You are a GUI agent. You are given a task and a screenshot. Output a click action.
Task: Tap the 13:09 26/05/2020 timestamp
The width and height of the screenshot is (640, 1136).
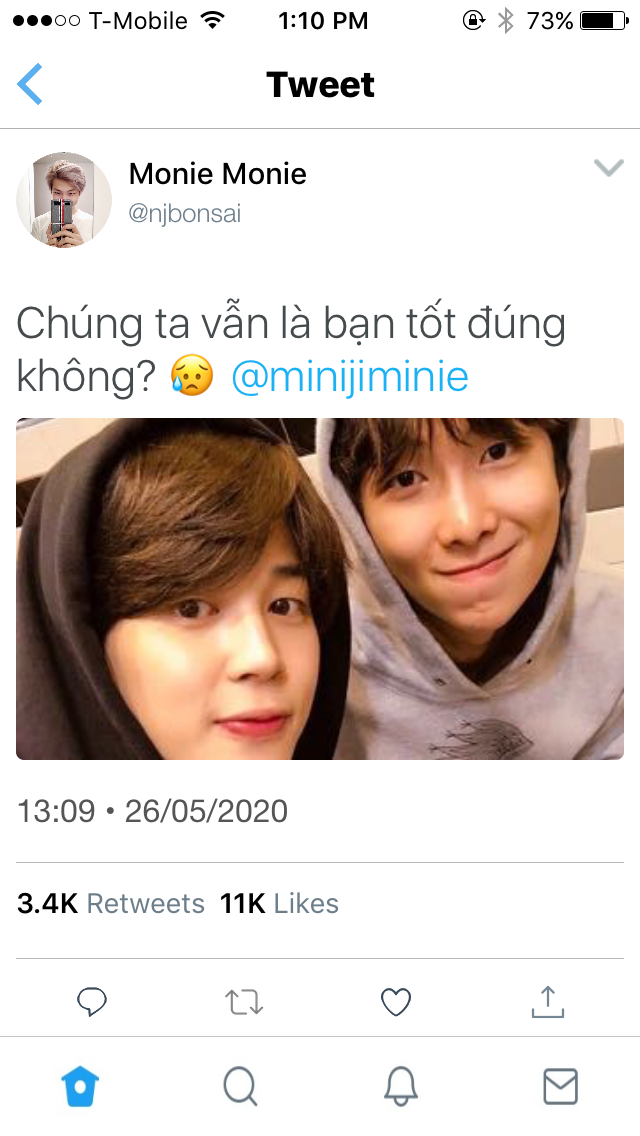tap(152, 811)
